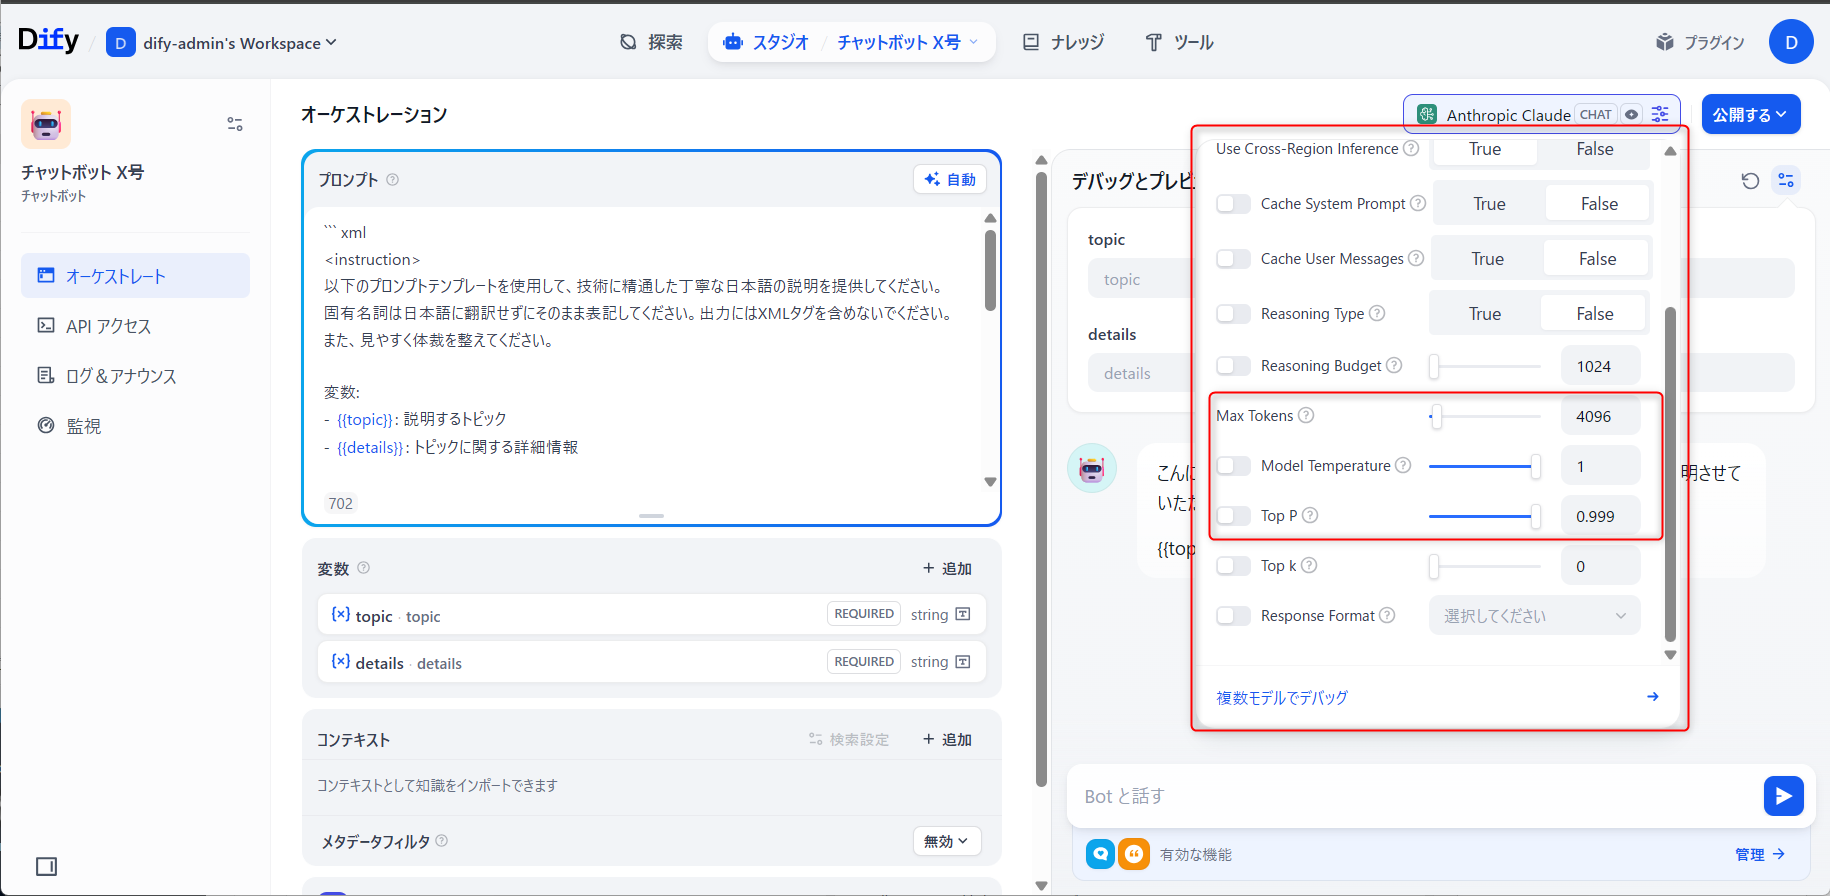Click the Max Tokens value field 4096
The image size is (1830, 896).
[1600, 416]
